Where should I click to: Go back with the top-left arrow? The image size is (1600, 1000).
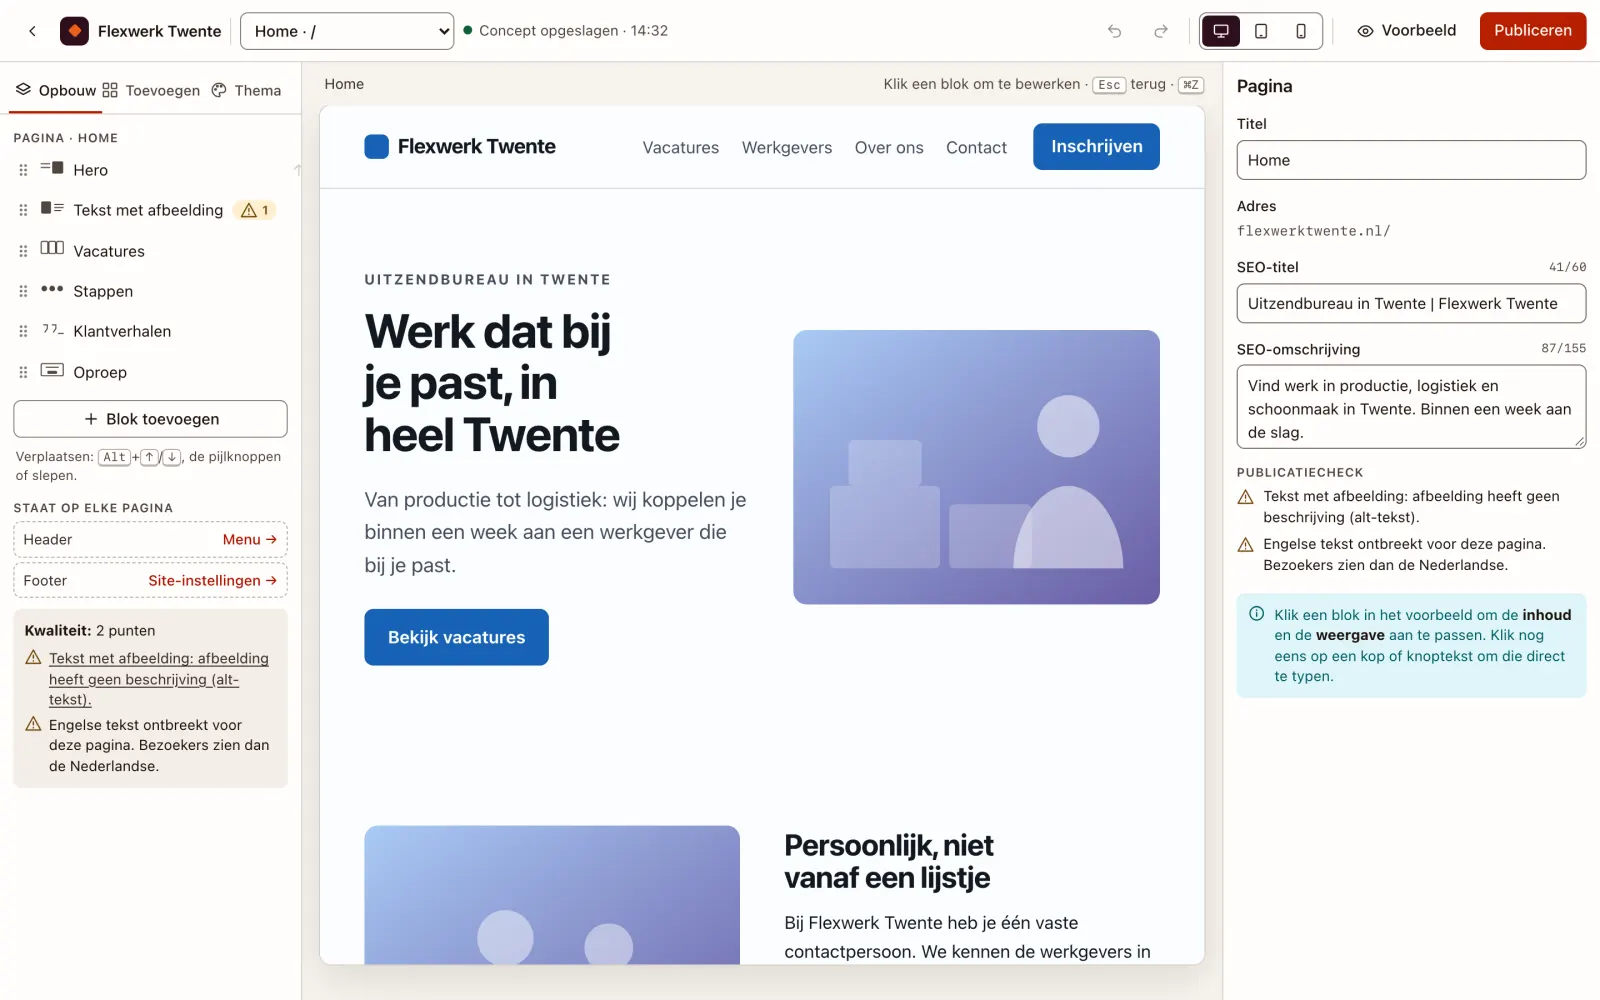click(33, 31)
